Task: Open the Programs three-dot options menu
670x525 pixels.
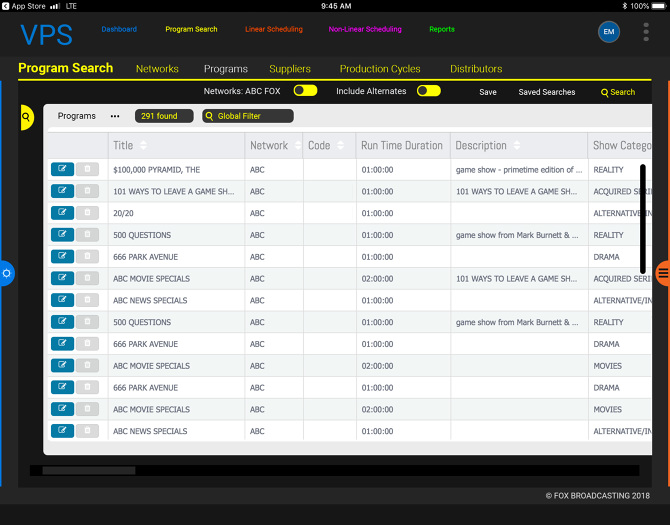Action: [115, 116]
